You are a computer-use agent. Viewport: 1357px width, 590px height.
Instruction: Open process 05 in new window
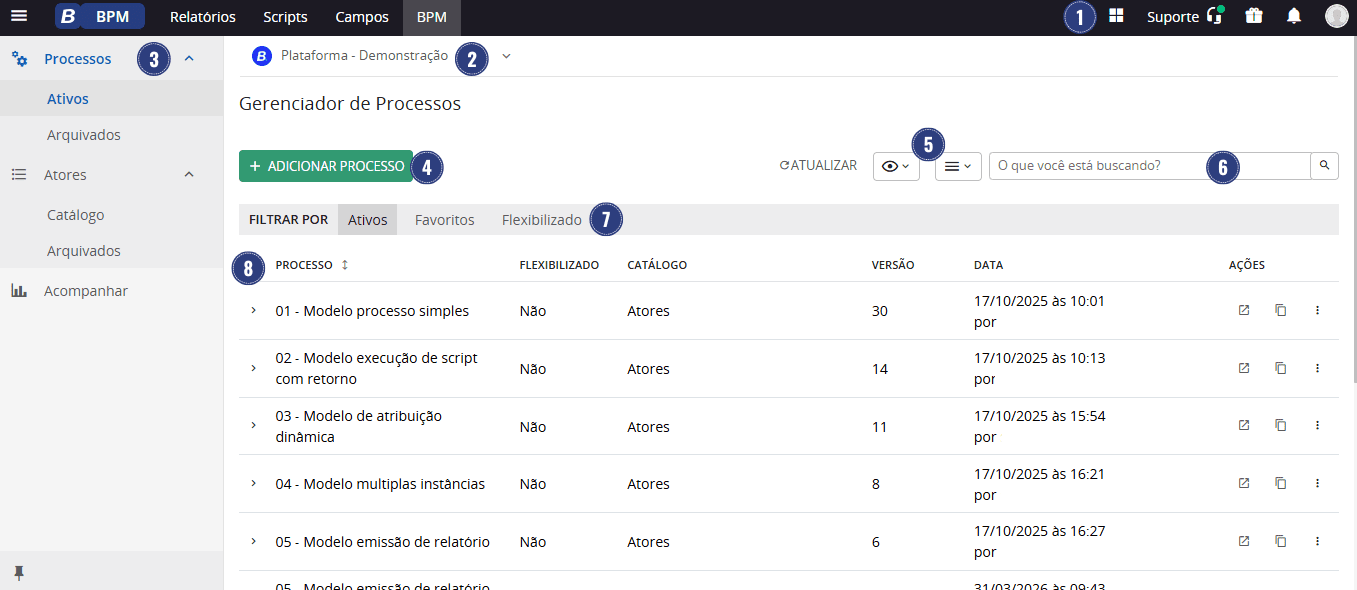1244,542
